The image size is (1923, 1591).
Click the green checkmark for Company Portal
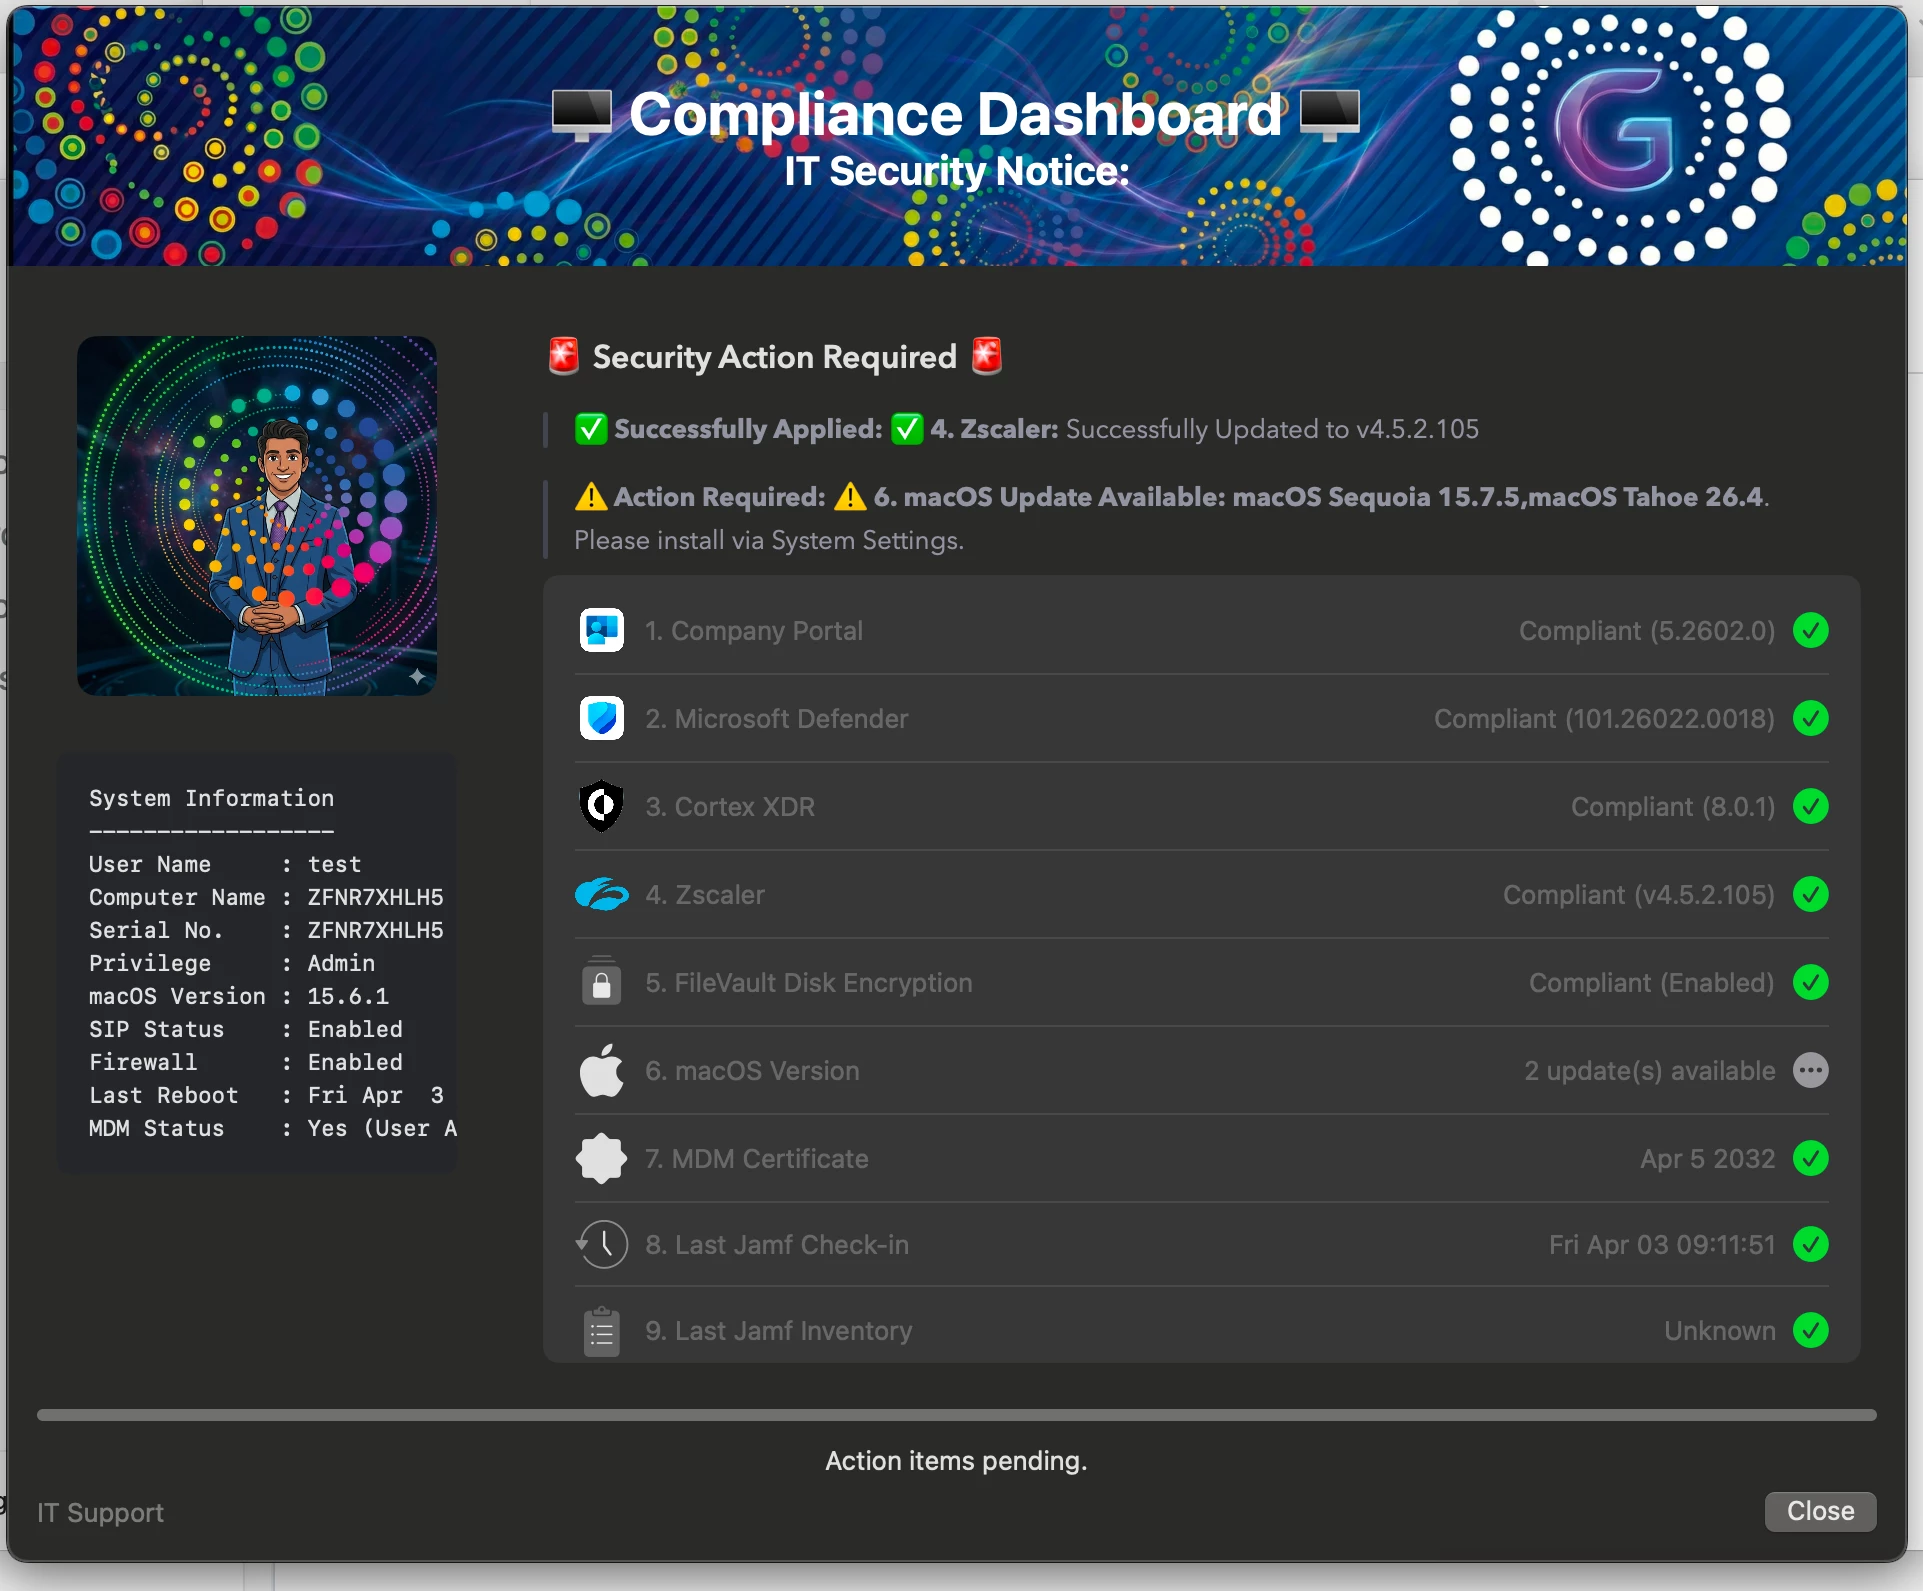pos(1810,631)
